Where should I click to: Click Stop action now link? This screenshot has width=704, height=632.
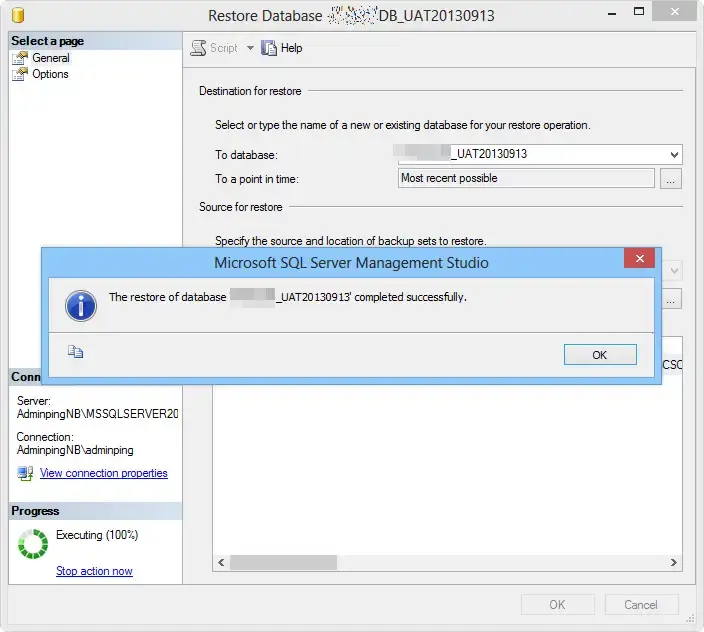point(94,571)
